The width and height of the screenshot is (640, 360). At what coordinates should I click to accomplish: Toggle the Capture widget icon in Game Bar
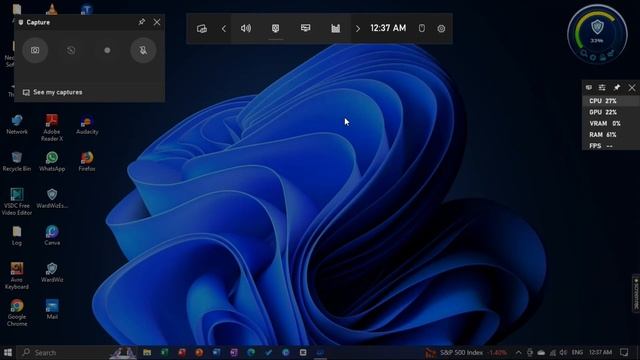click(276, 28)
